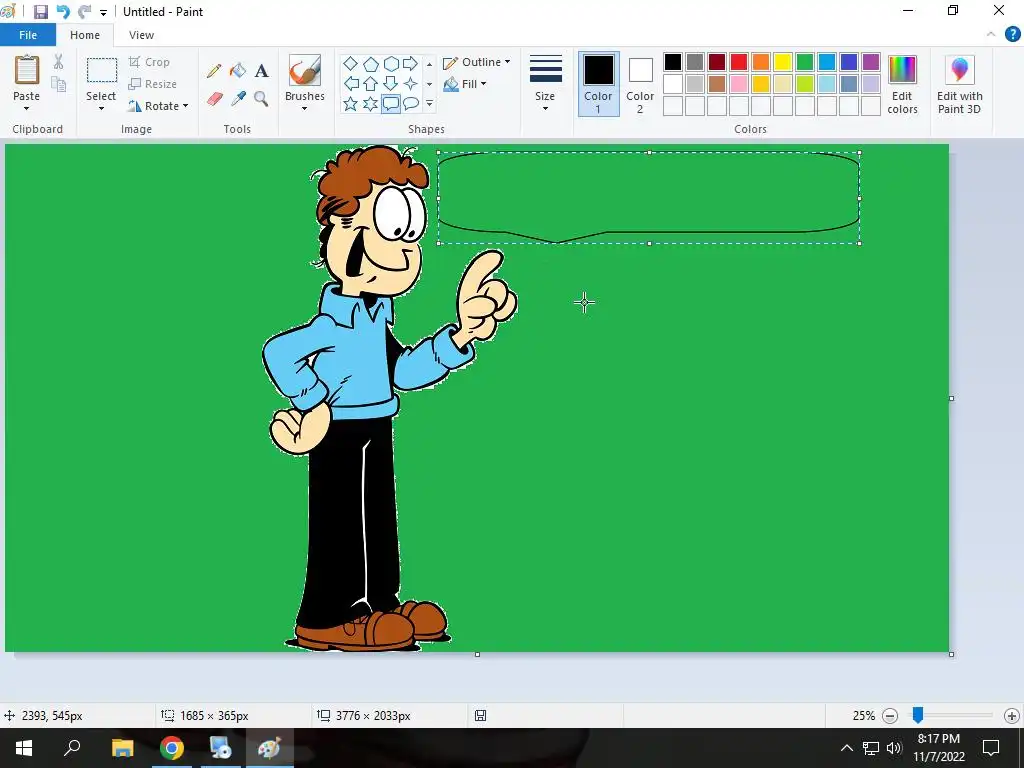Choose the Rounded rectangular callout shape
Viewport: 1024px width, 768px height.
[x=391, y=104]
